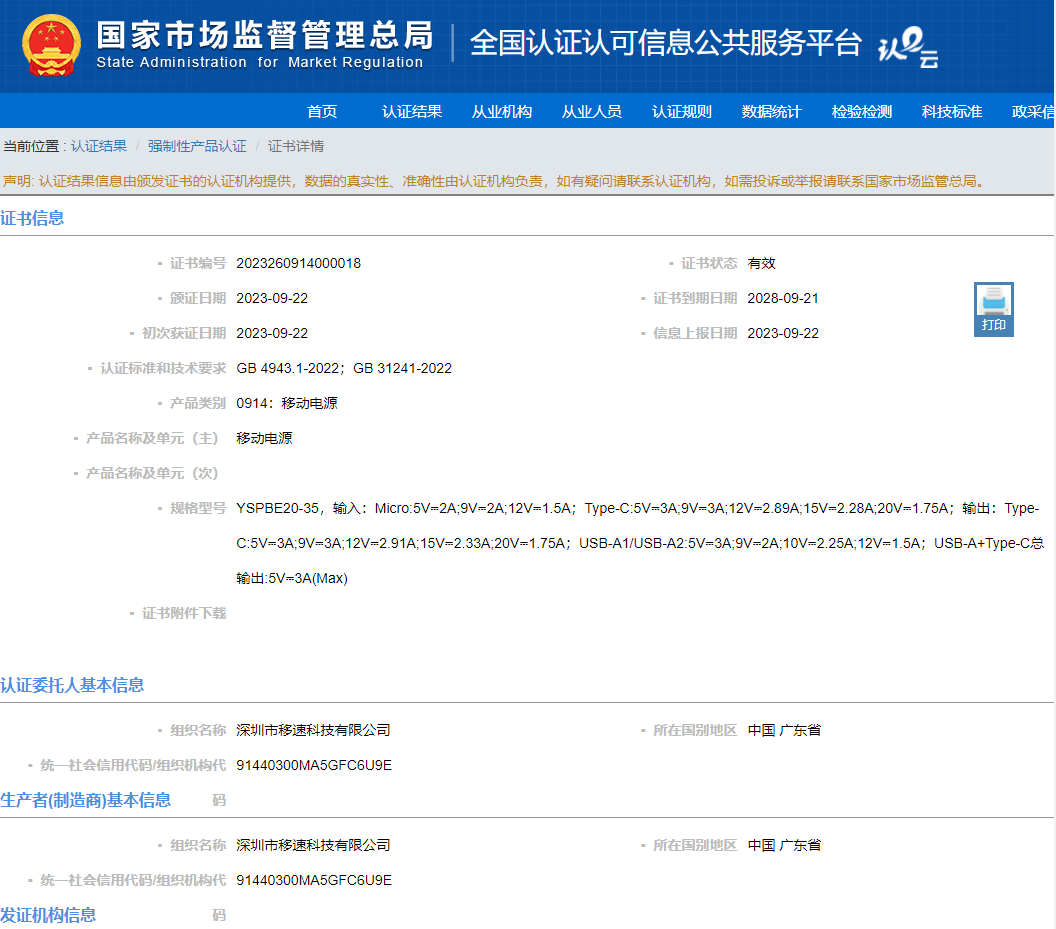Click expiry date 2028-09-21
1056x929 pixels.
[x=783, y=298]
